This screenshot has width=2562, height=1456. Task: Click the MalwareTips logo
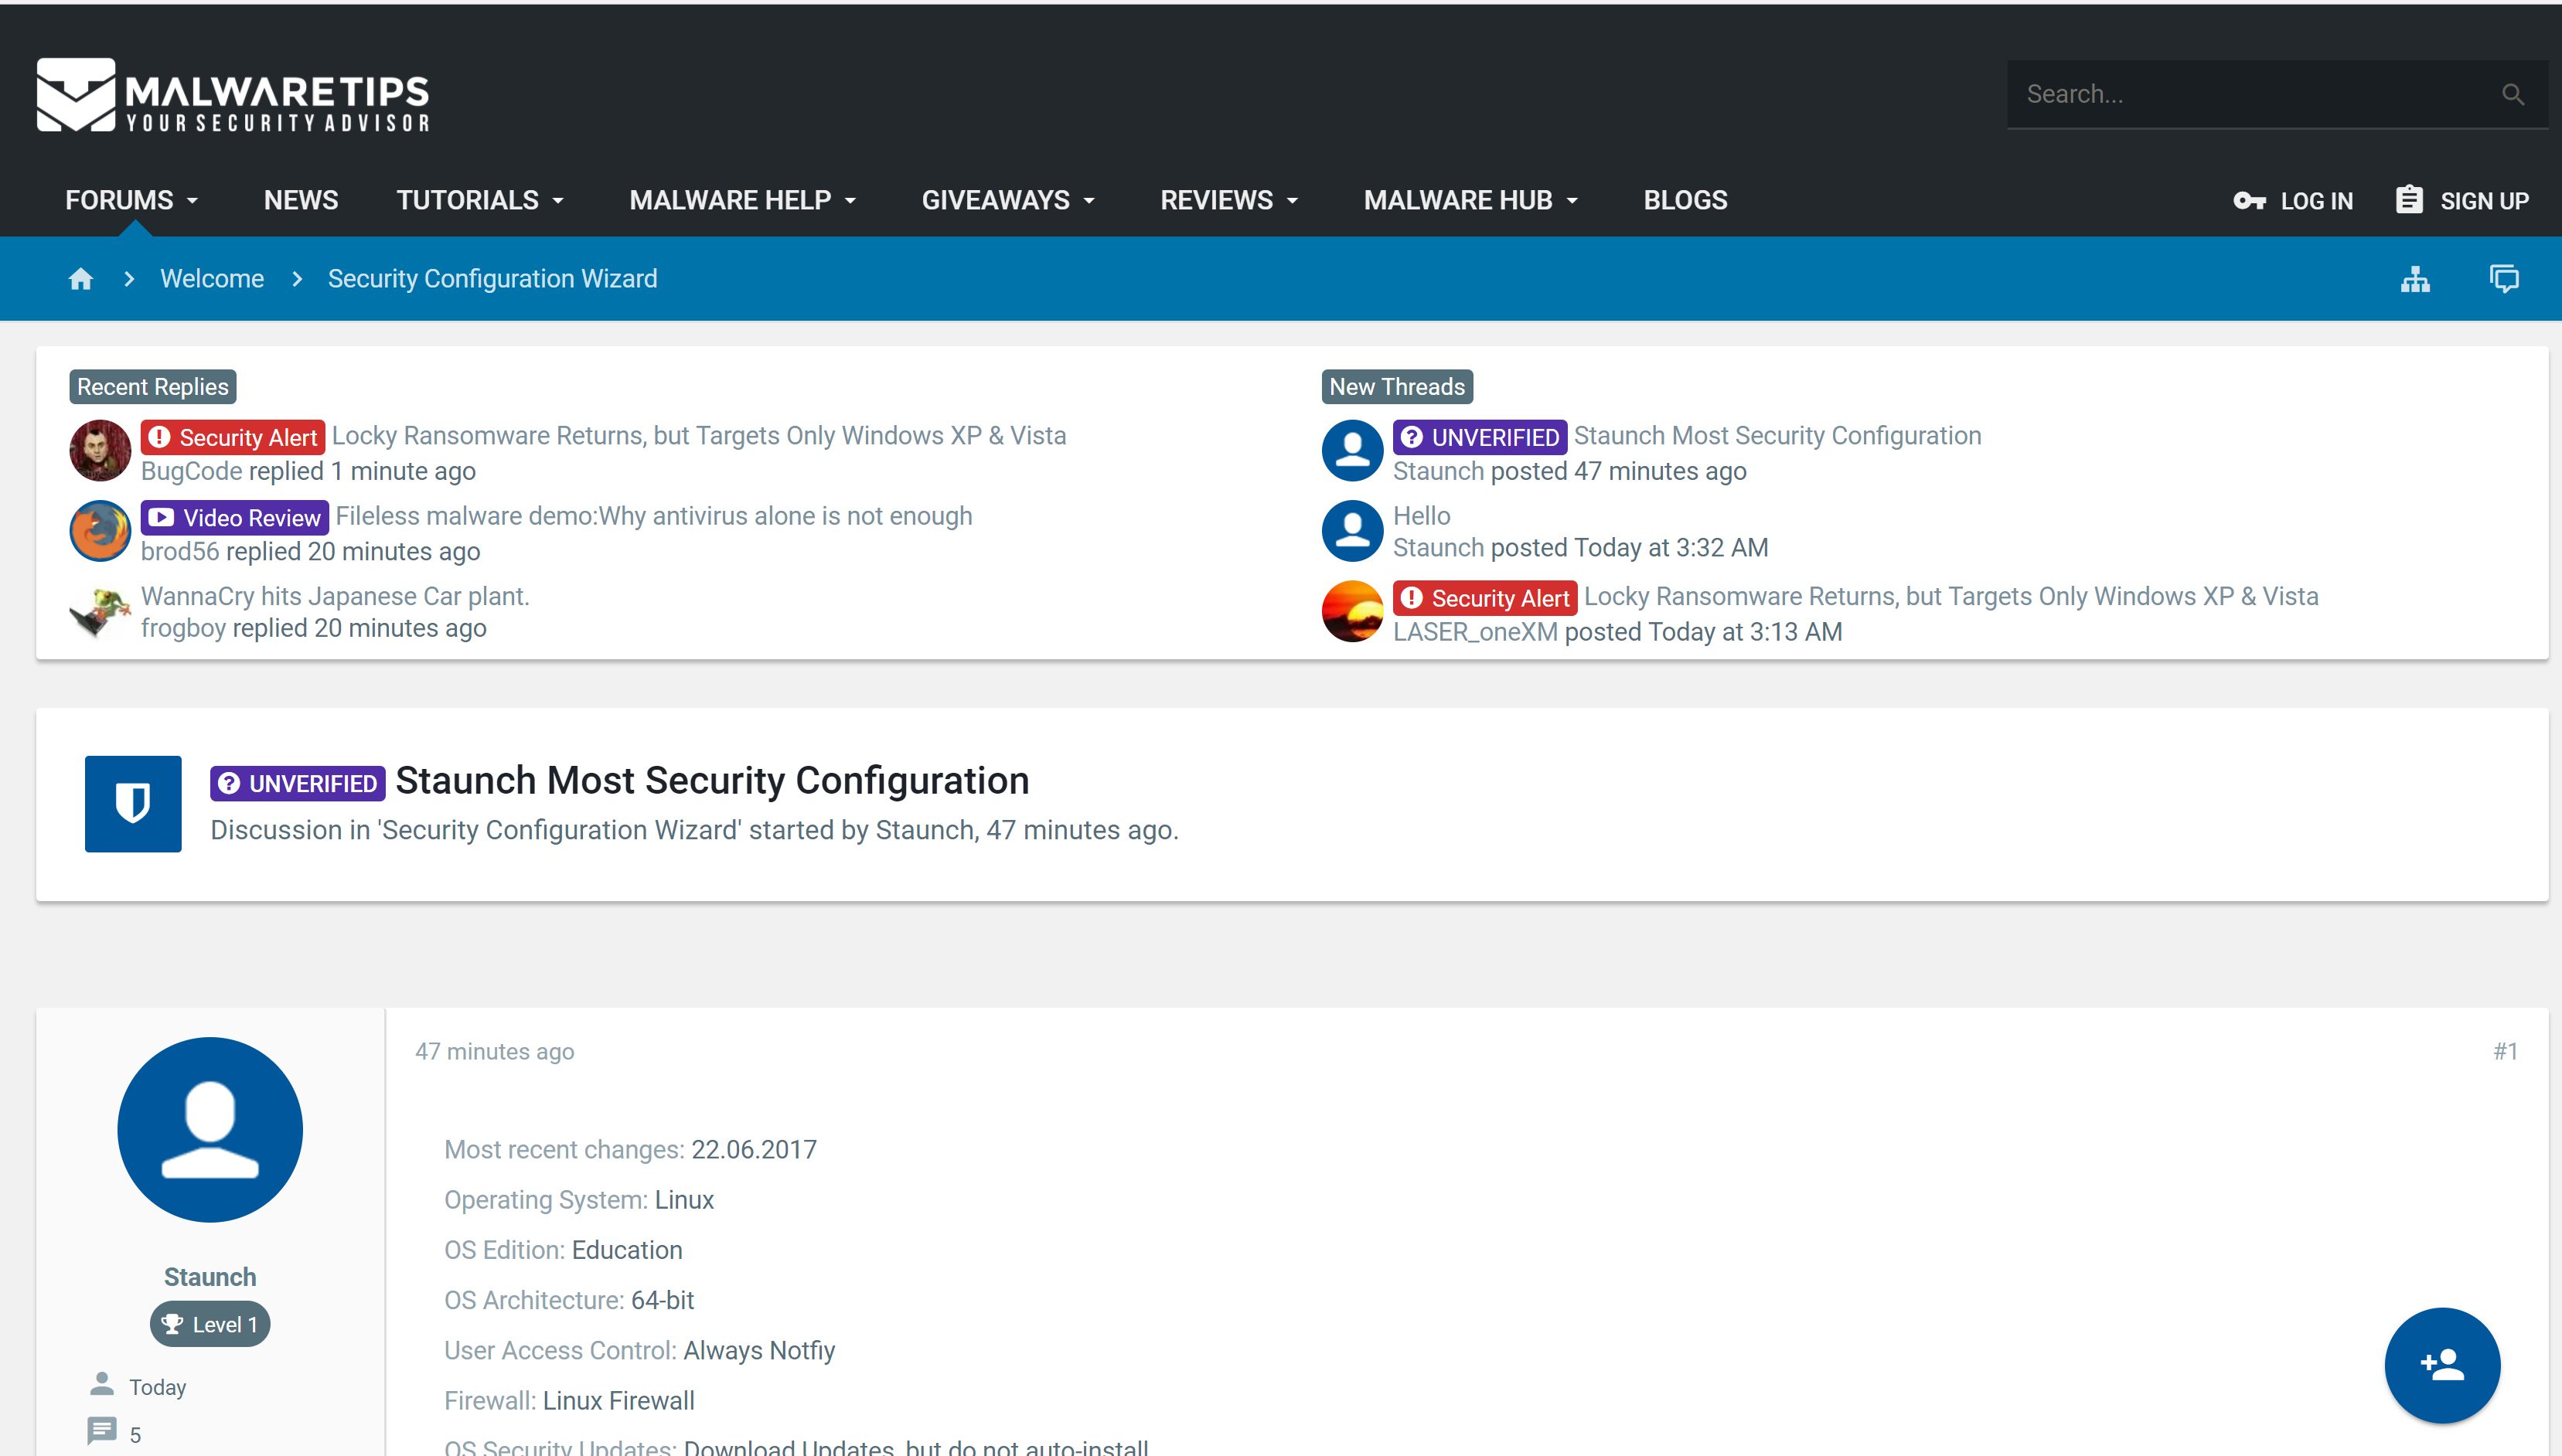(x=232, y=96)
